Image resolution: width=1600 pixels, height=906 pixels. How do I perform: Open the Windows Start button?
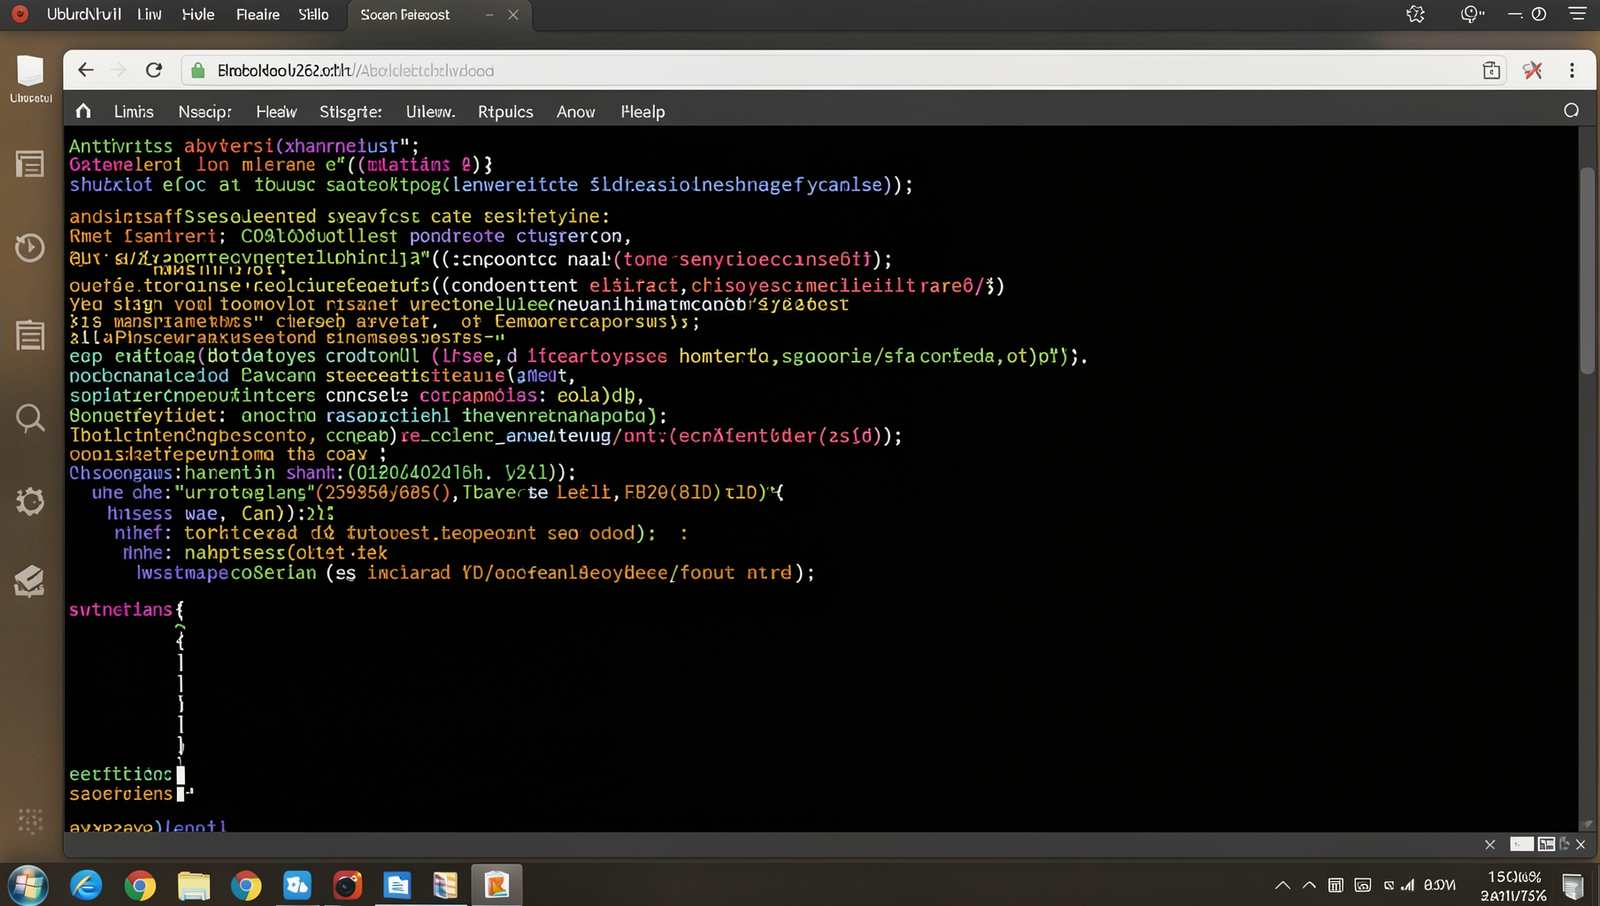28,885
